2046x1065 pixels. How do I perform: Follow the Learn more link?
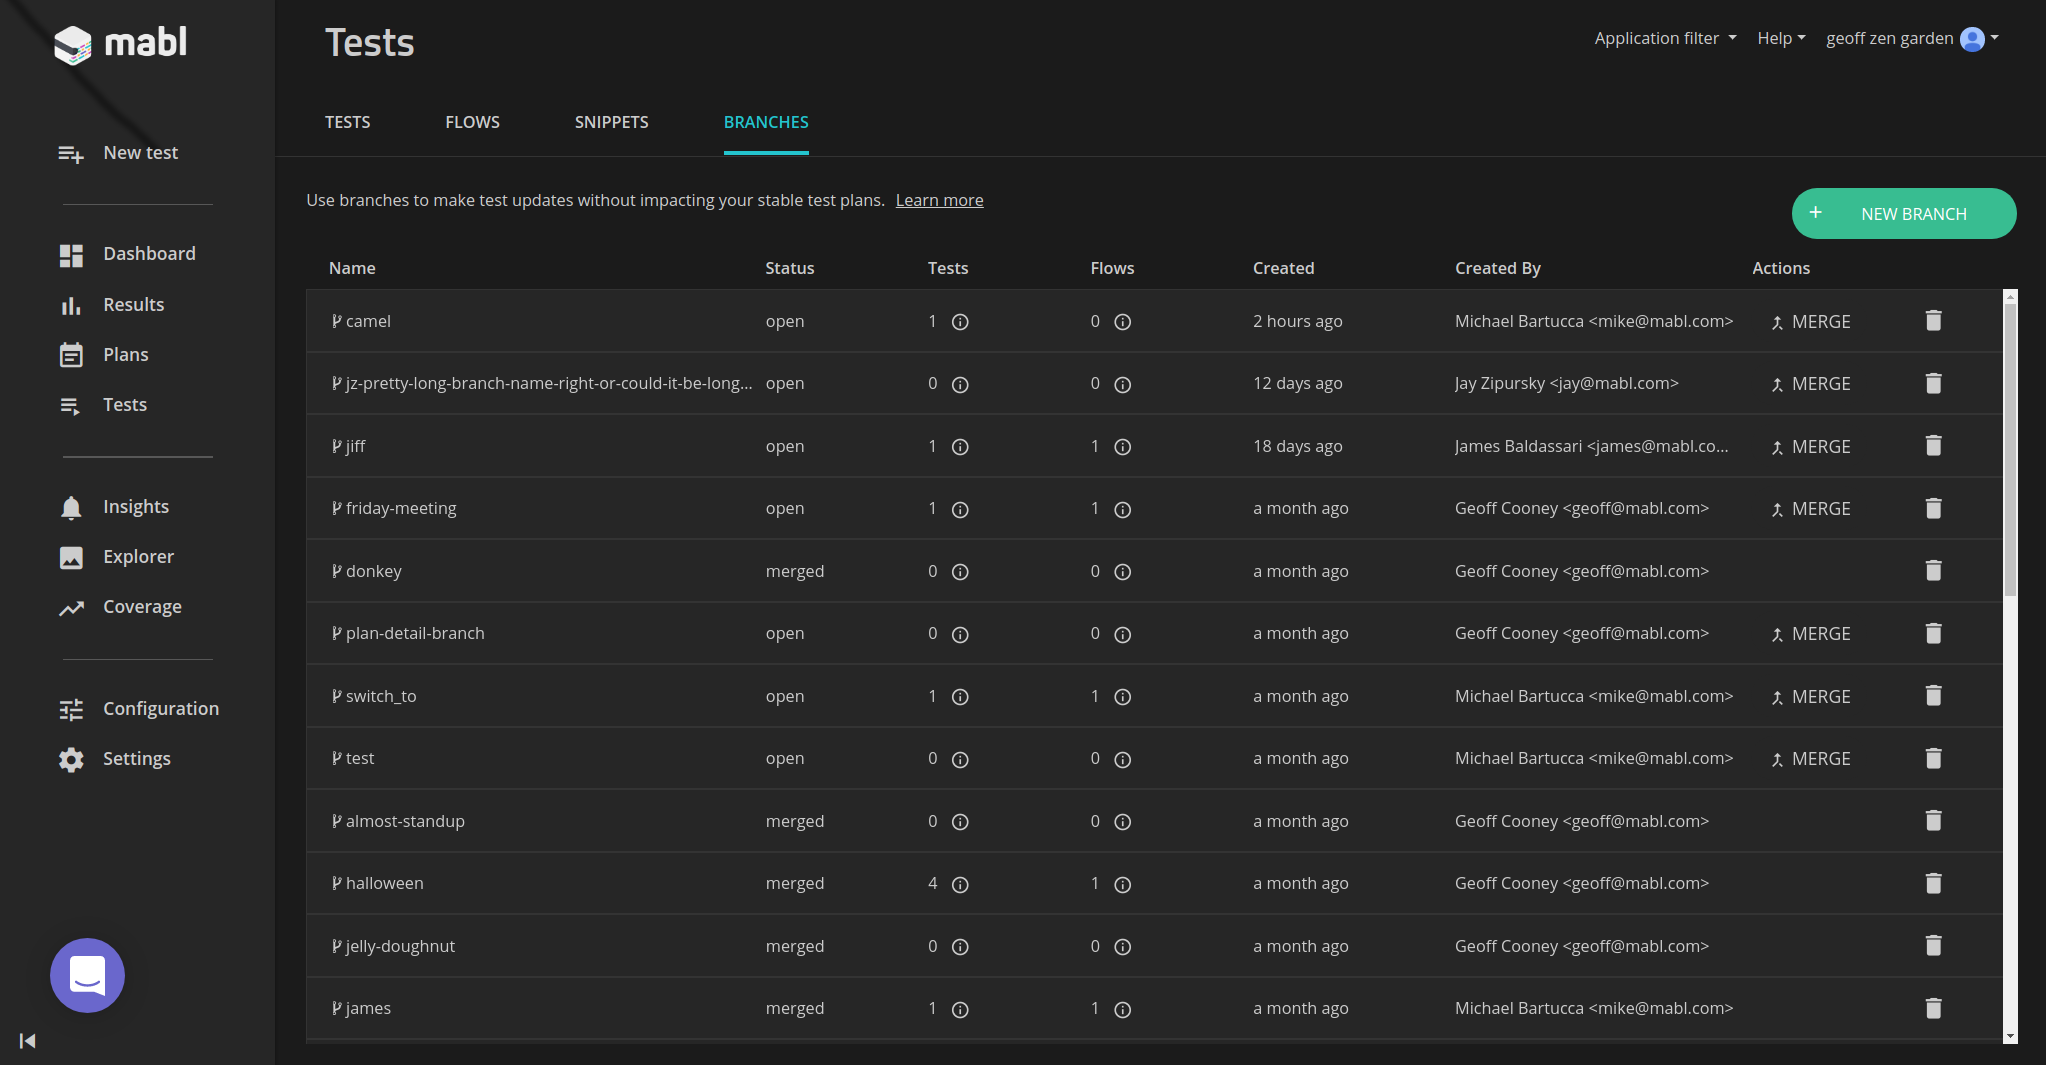[939, 200]
